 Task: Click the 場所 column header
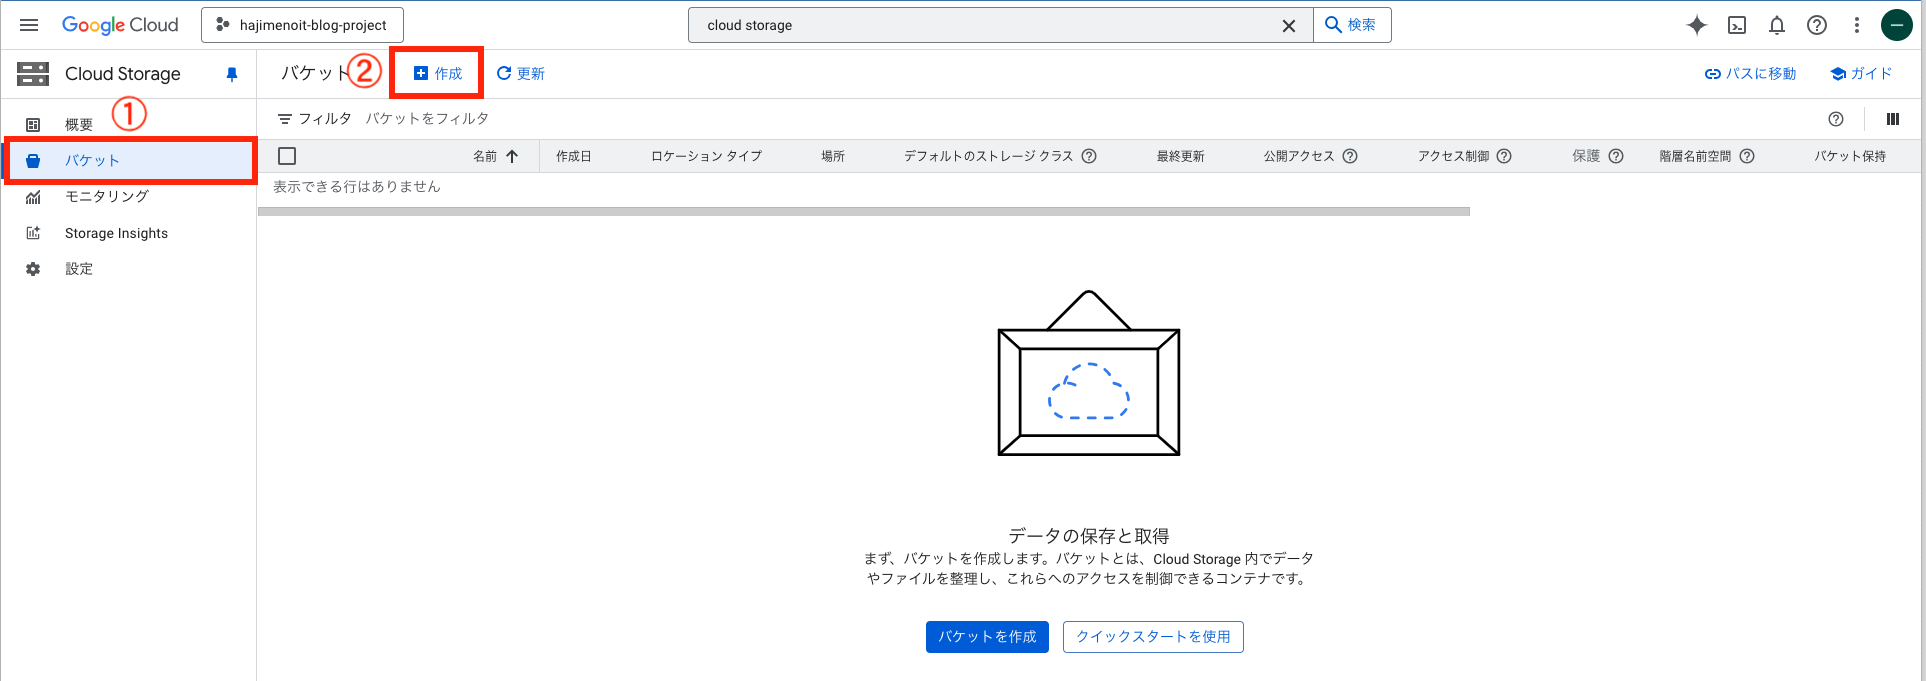click(833, 156)
